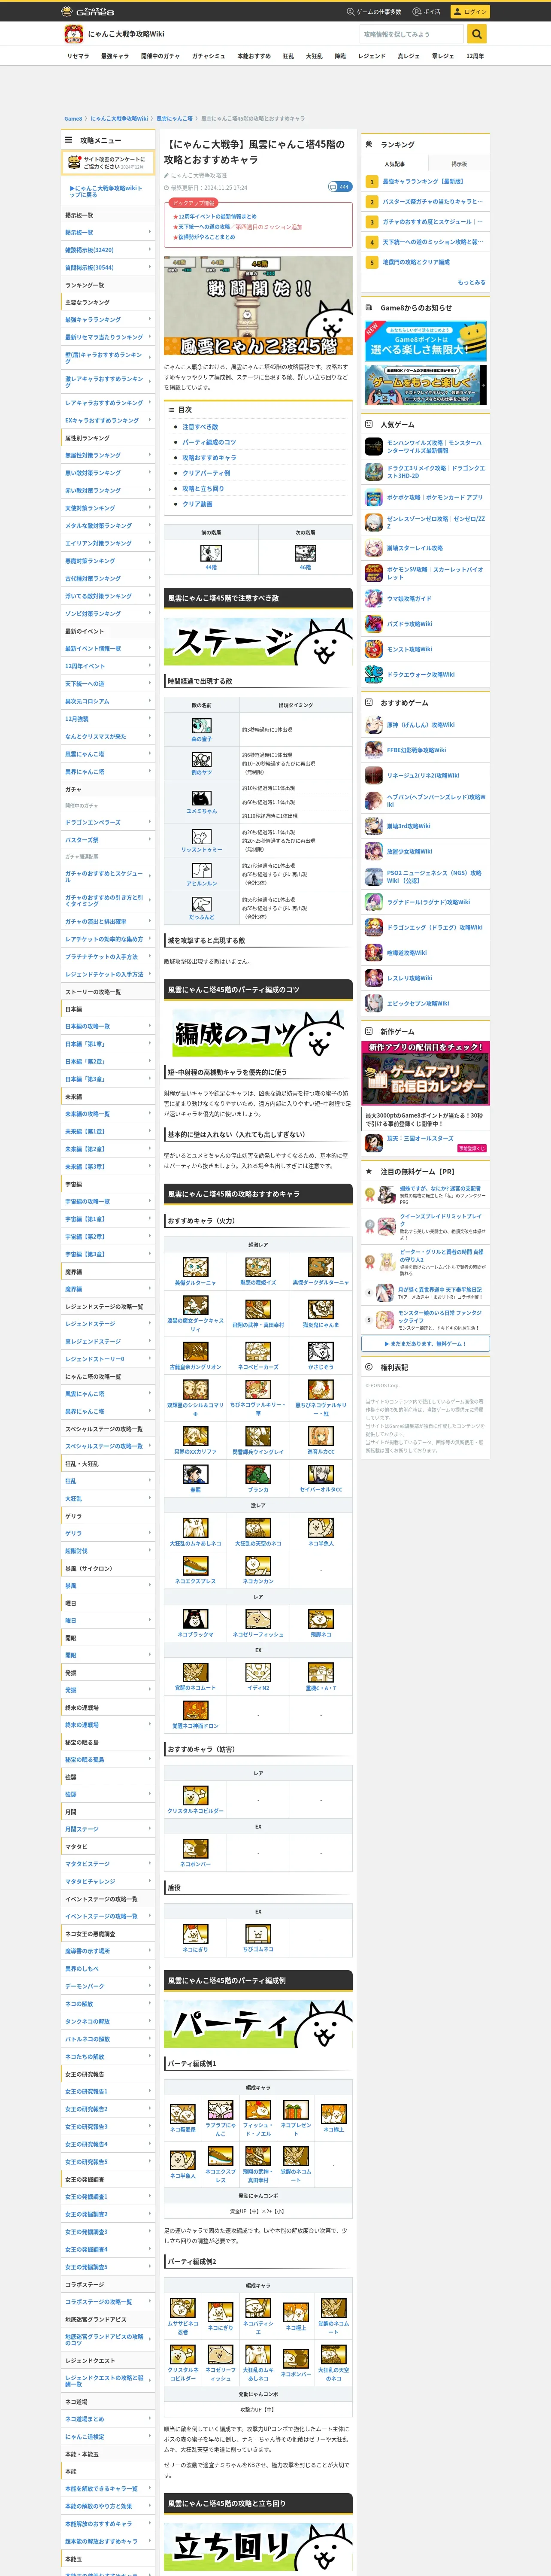Open かさじぞう character icon
551x2576 pixels.
pyautogui.click(x=321, y=1351)
